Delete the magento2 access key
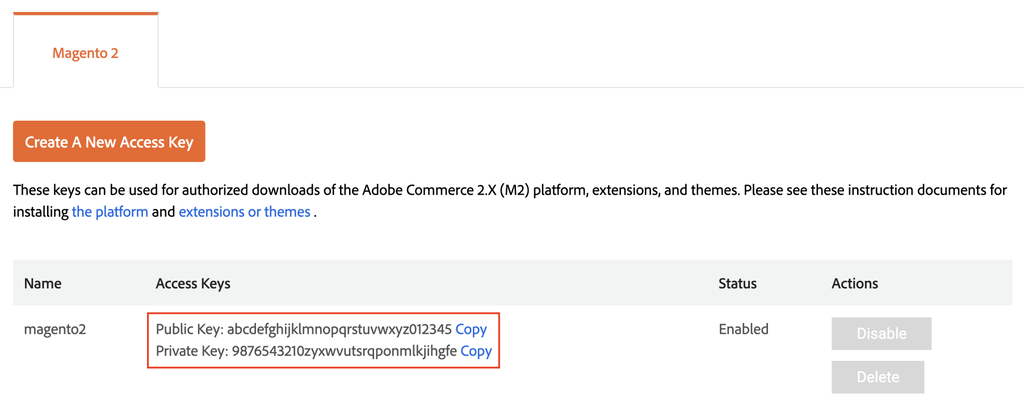1024x408 pixels. click(877, 377)
